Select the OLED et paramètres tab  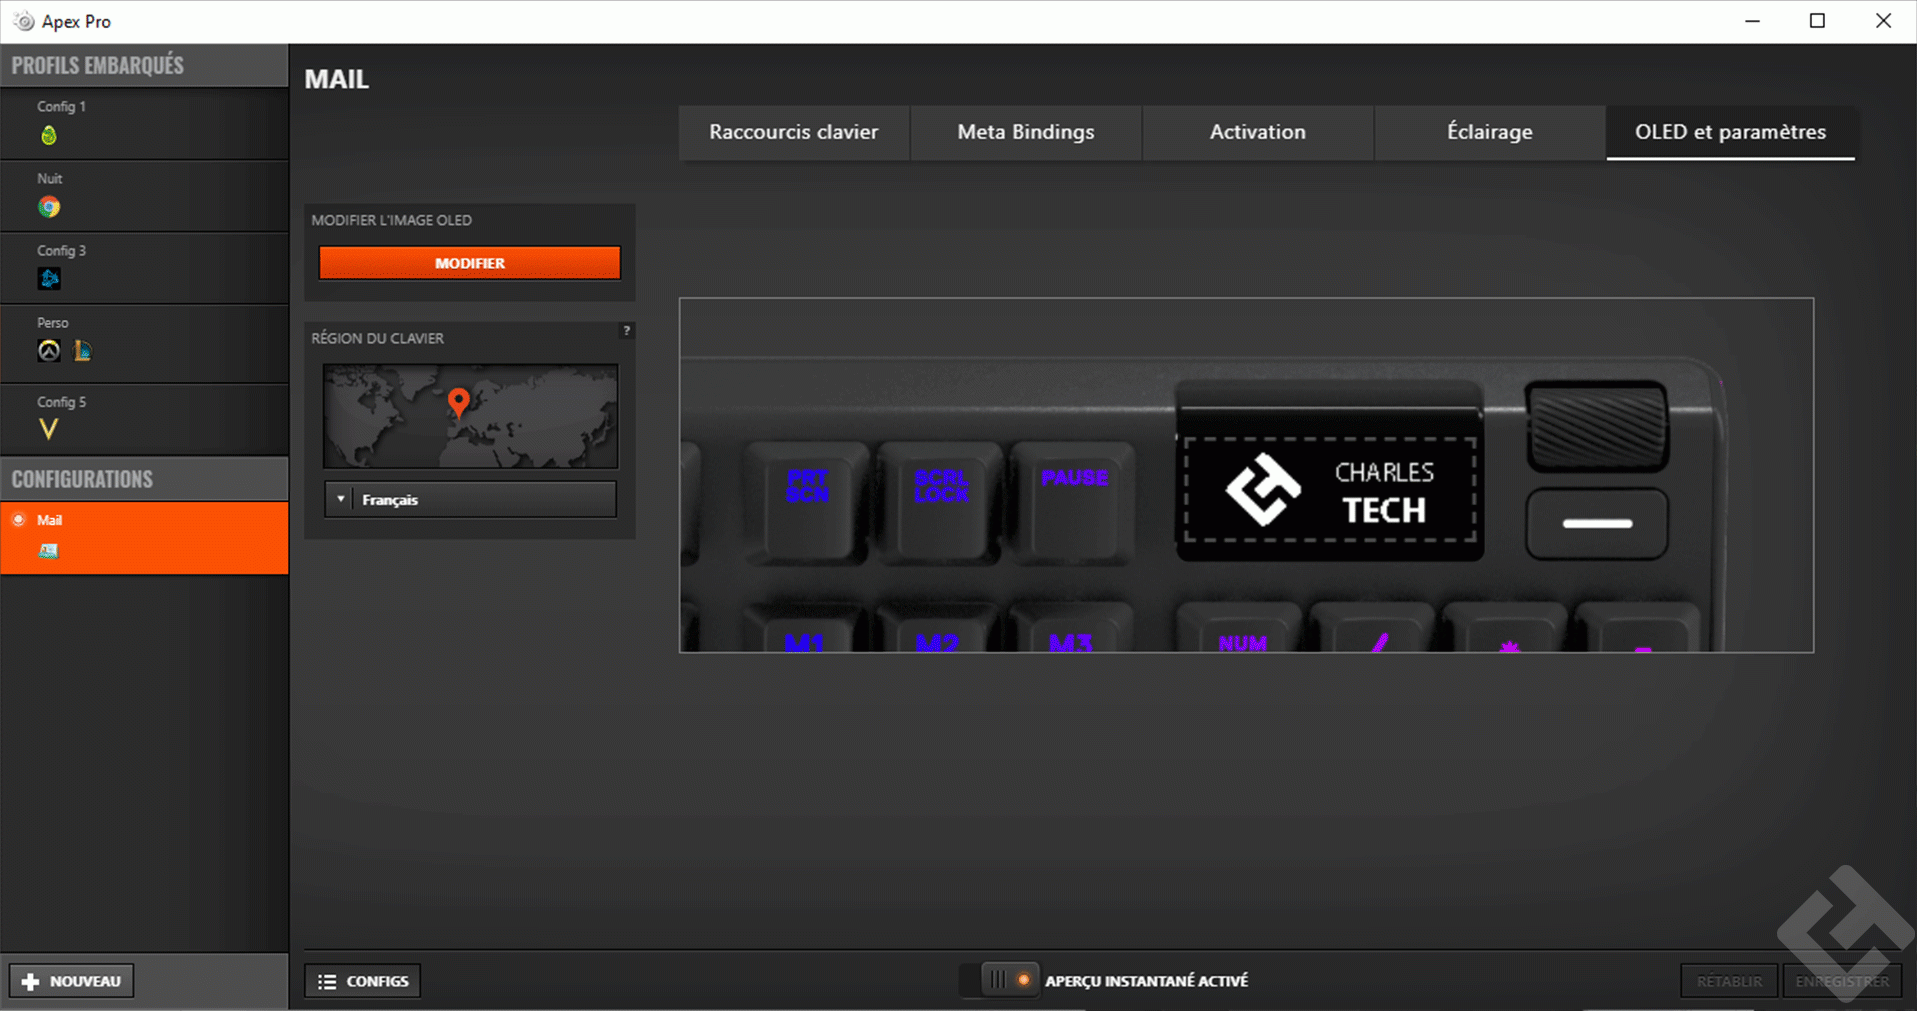pos(1731,132)
